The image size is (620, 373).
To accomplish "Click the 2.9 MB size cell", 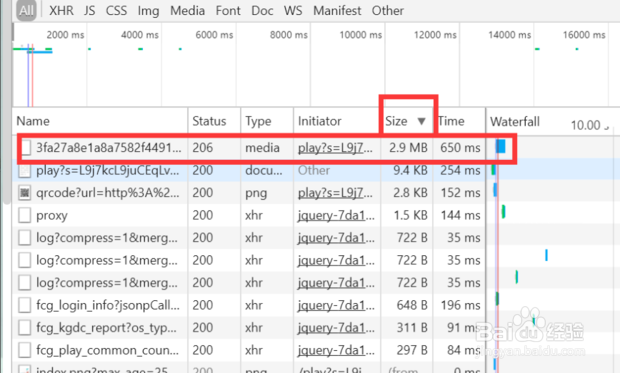I will click(408, 148).
